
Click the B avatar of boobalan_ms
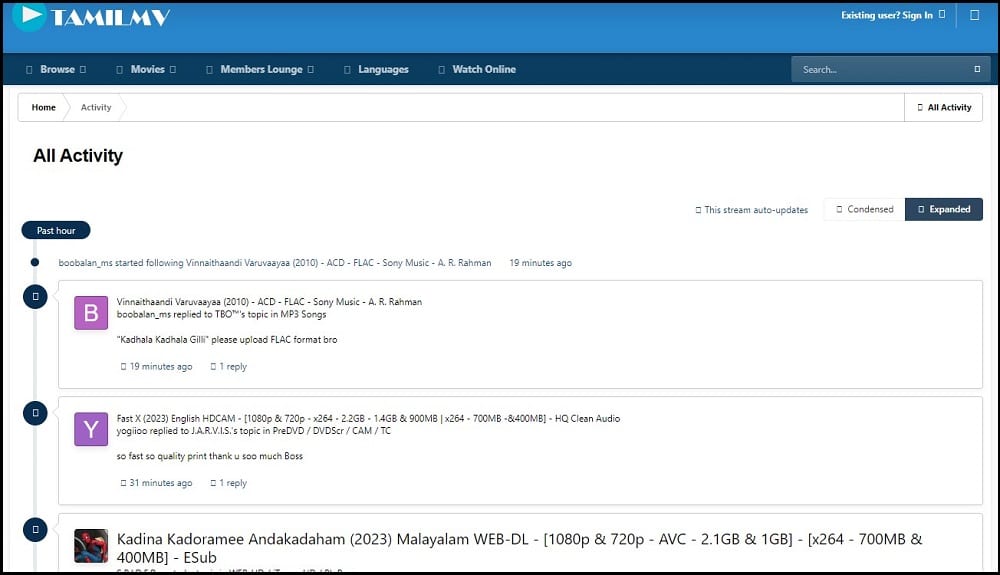click(x=91, y=313)
